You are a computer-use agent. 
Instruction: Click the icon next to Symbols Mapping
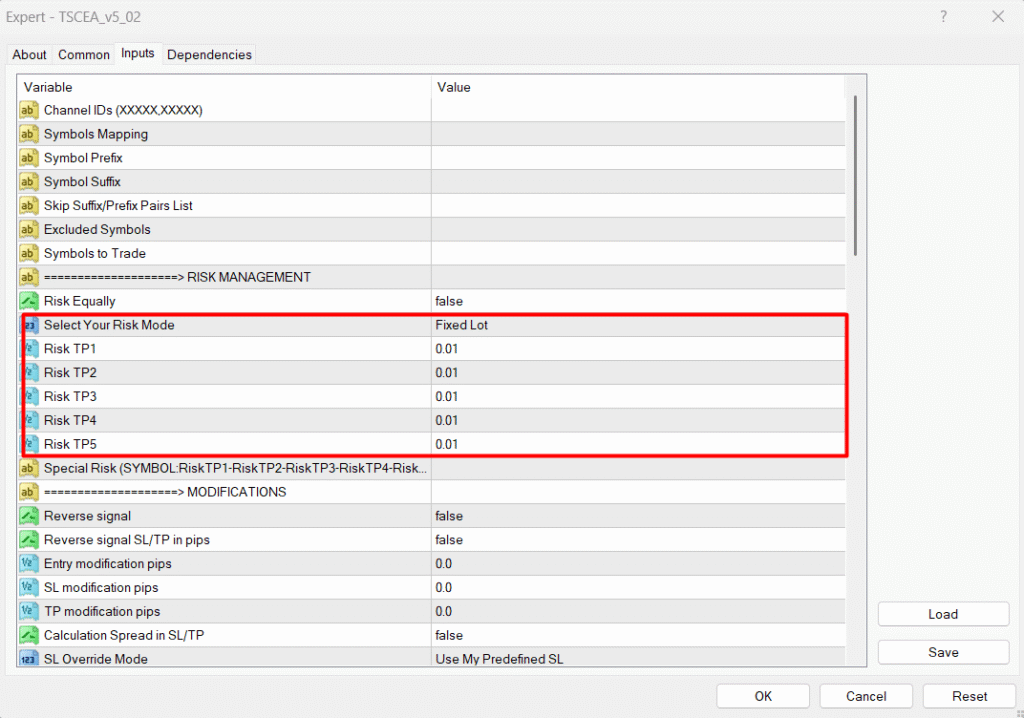(29, 134)
